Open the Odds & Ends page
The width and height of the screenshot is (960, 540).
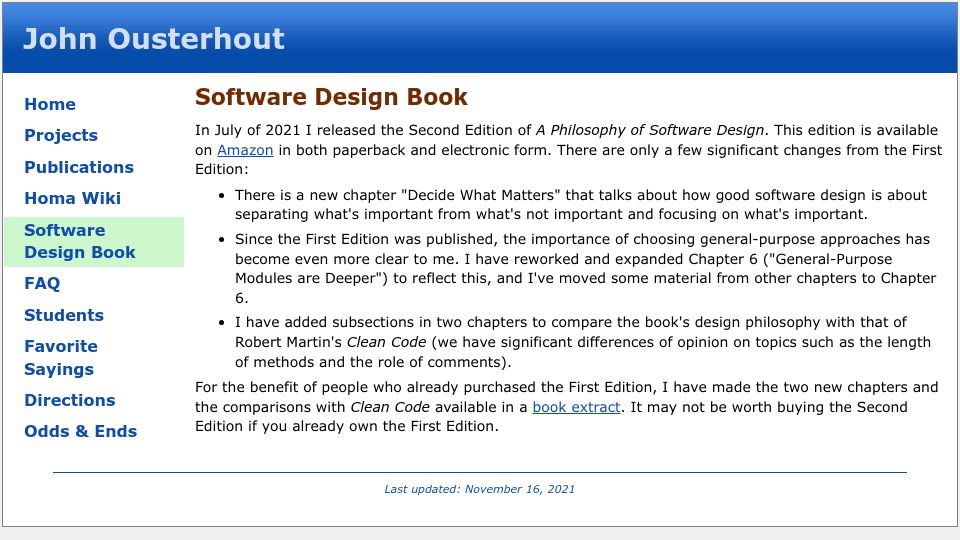[80, 432]
